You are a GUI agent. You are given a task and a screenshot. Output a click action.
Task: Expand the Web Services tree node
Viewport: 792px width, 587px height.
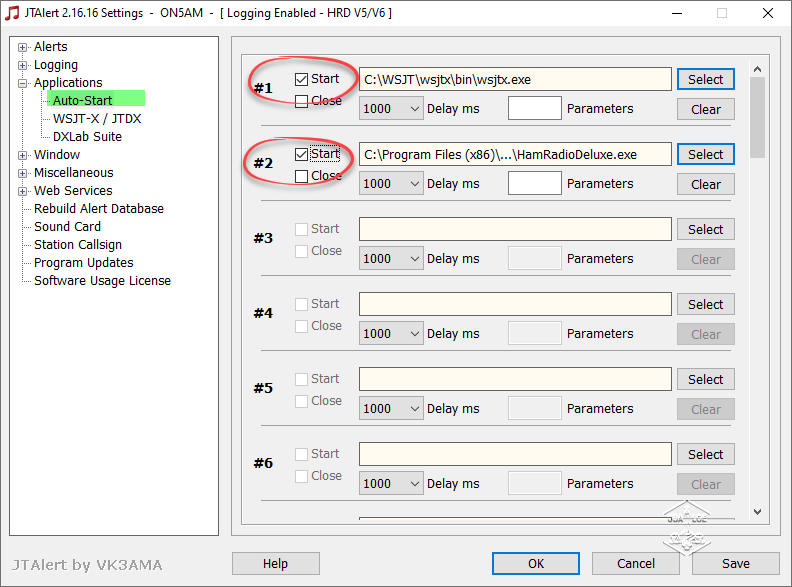tap(22, 191)
